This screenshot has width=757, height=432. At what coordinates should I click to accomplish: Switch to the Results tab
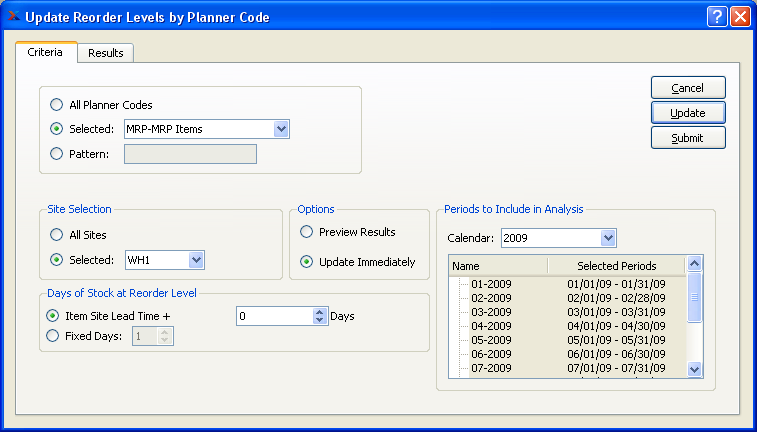[106, 53]
